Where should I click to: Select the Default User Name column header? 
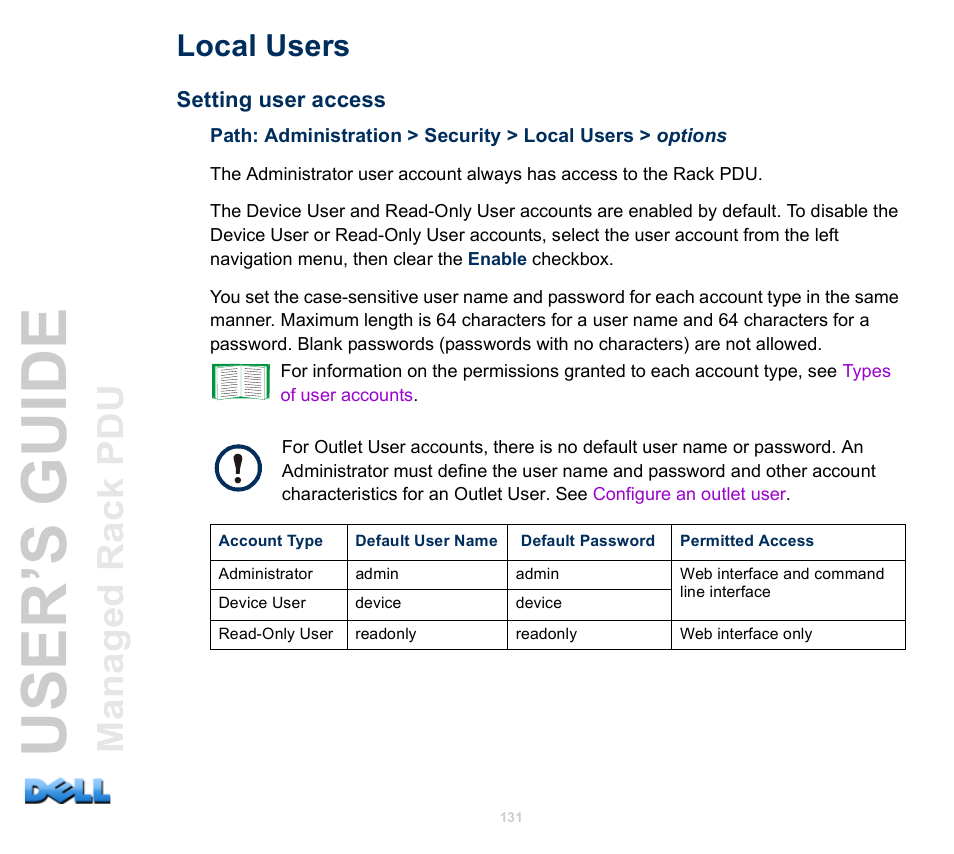426,541
